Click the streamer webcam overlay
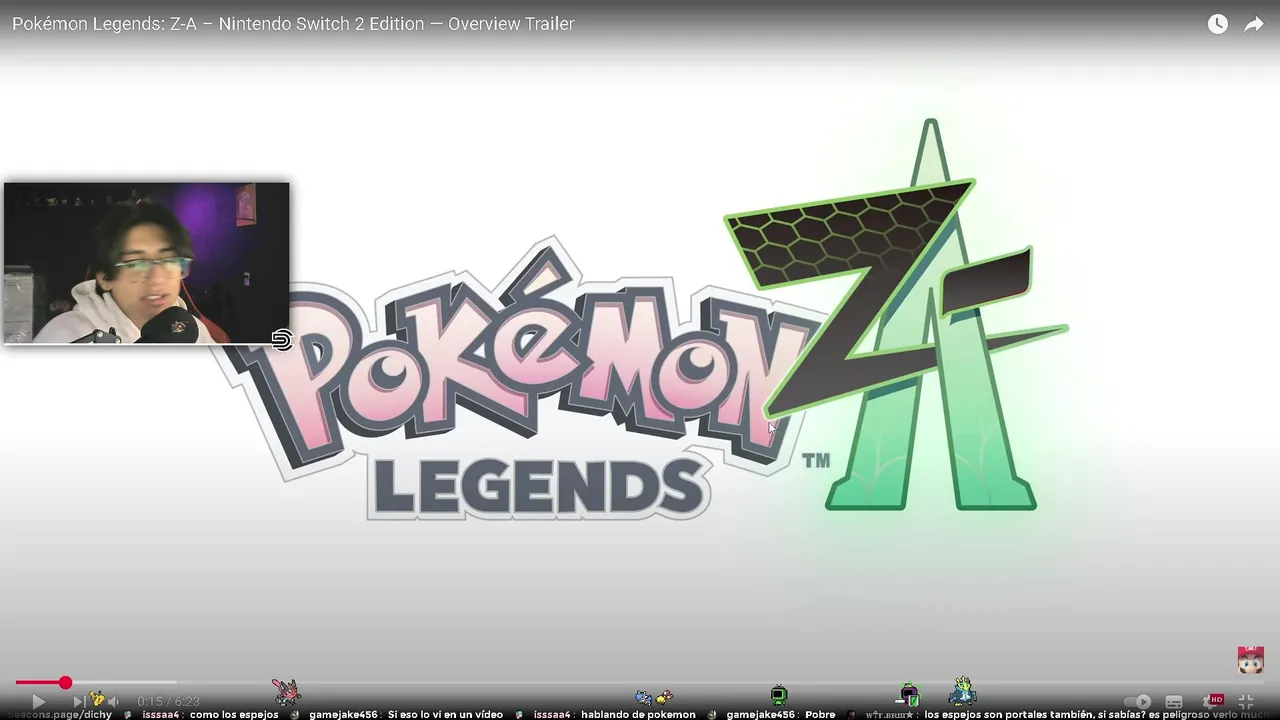 [x=146, y=263]
